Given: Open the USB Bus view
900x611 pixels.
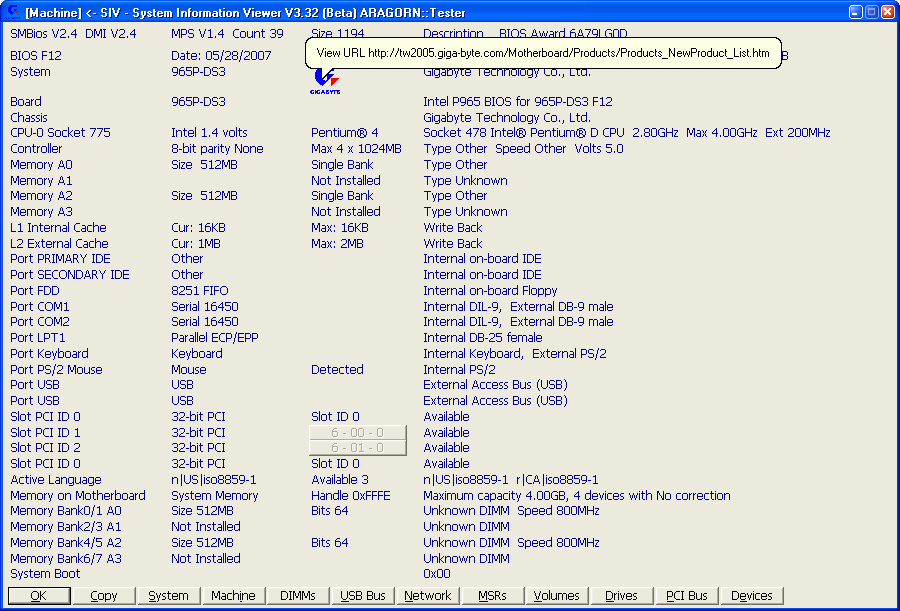Looking at the screenshot, I should (x=363, y=596).
